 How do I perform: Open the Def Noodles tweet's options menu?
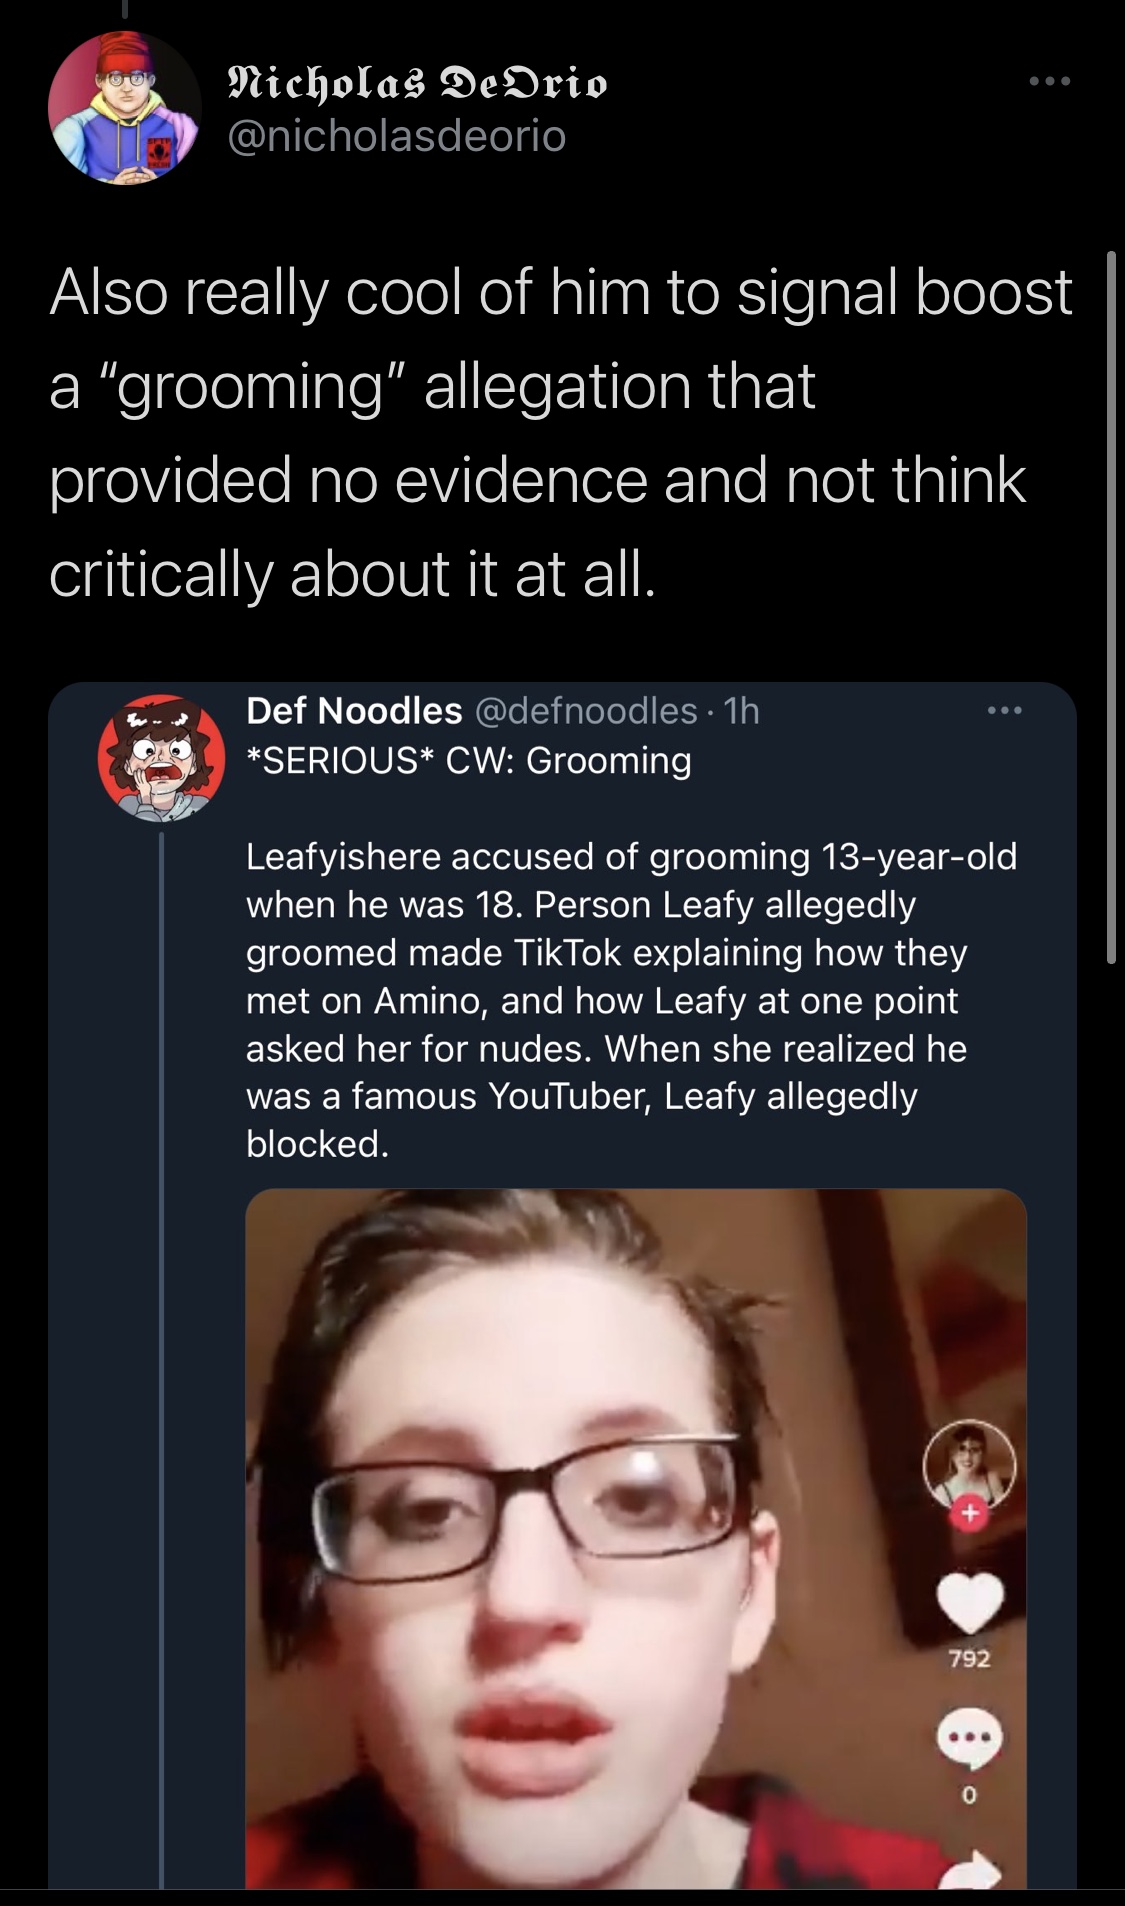tap(1004, 711)
